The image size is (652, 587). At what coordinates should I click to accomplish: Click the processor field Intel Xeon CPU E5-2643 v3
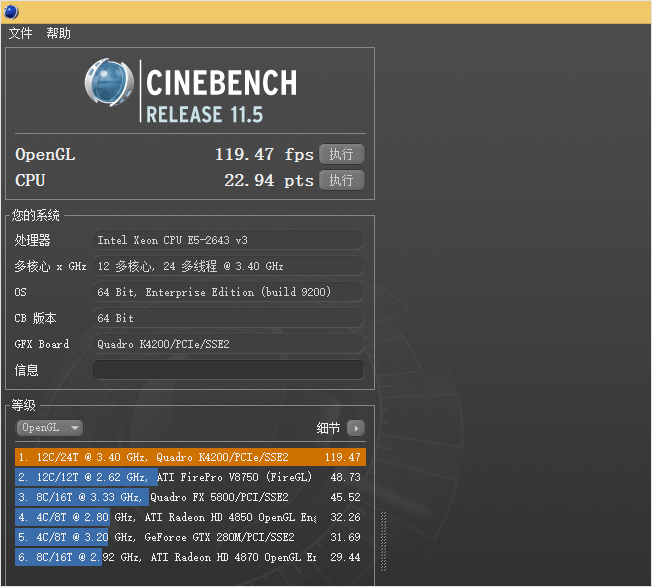click(228, 240)
